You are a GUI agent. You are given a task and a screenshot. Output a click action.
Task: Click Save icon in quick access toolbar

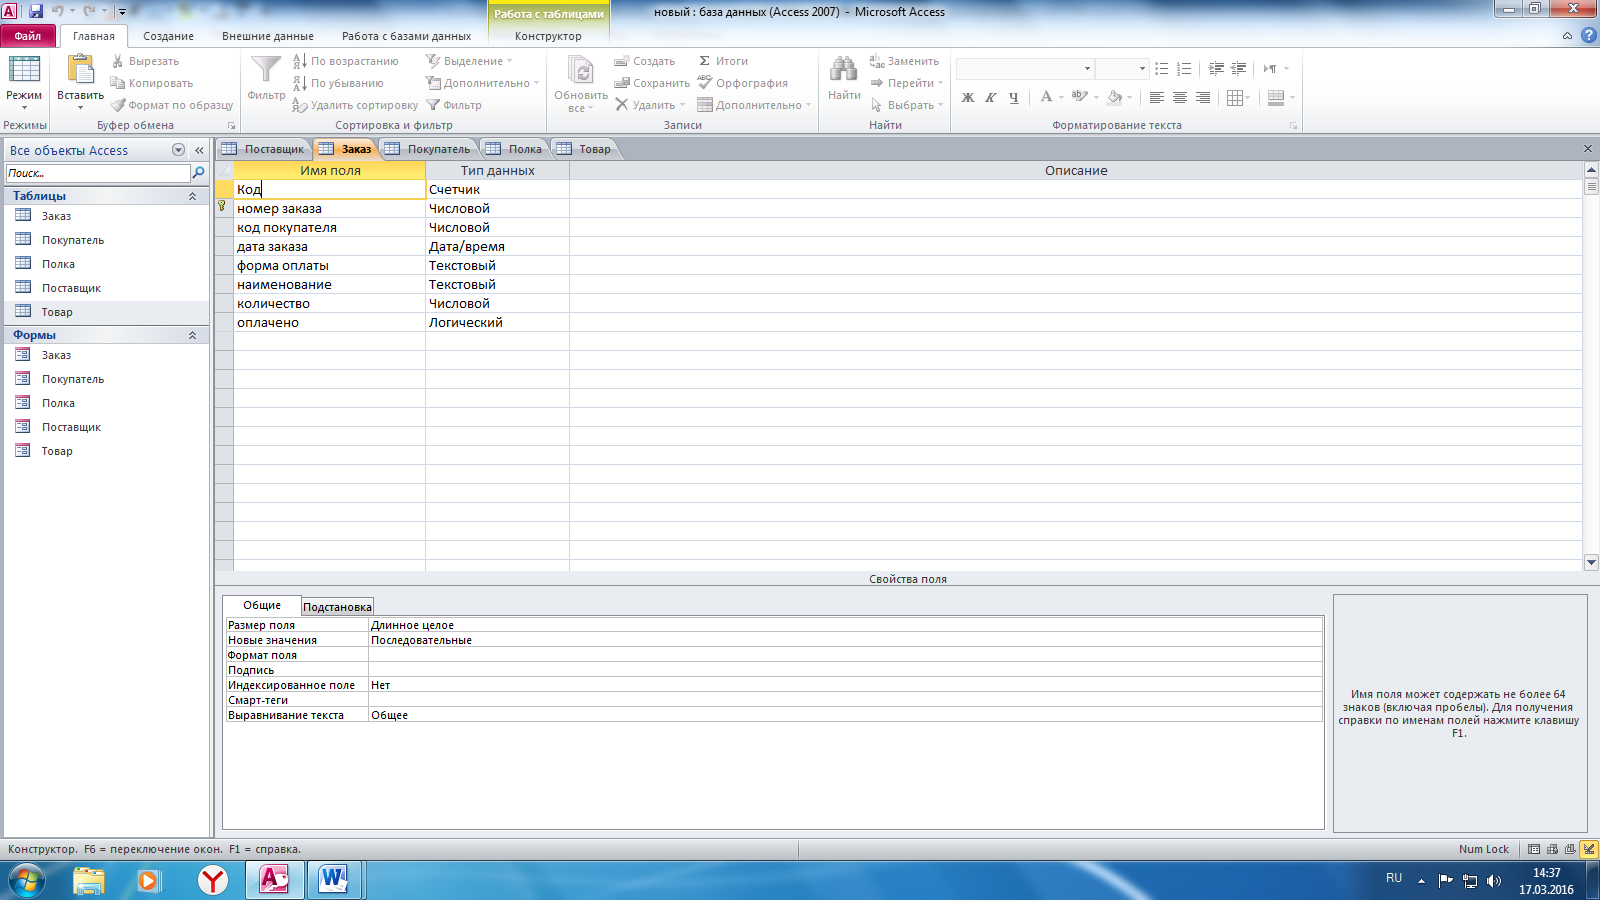(x=36, y=11)
